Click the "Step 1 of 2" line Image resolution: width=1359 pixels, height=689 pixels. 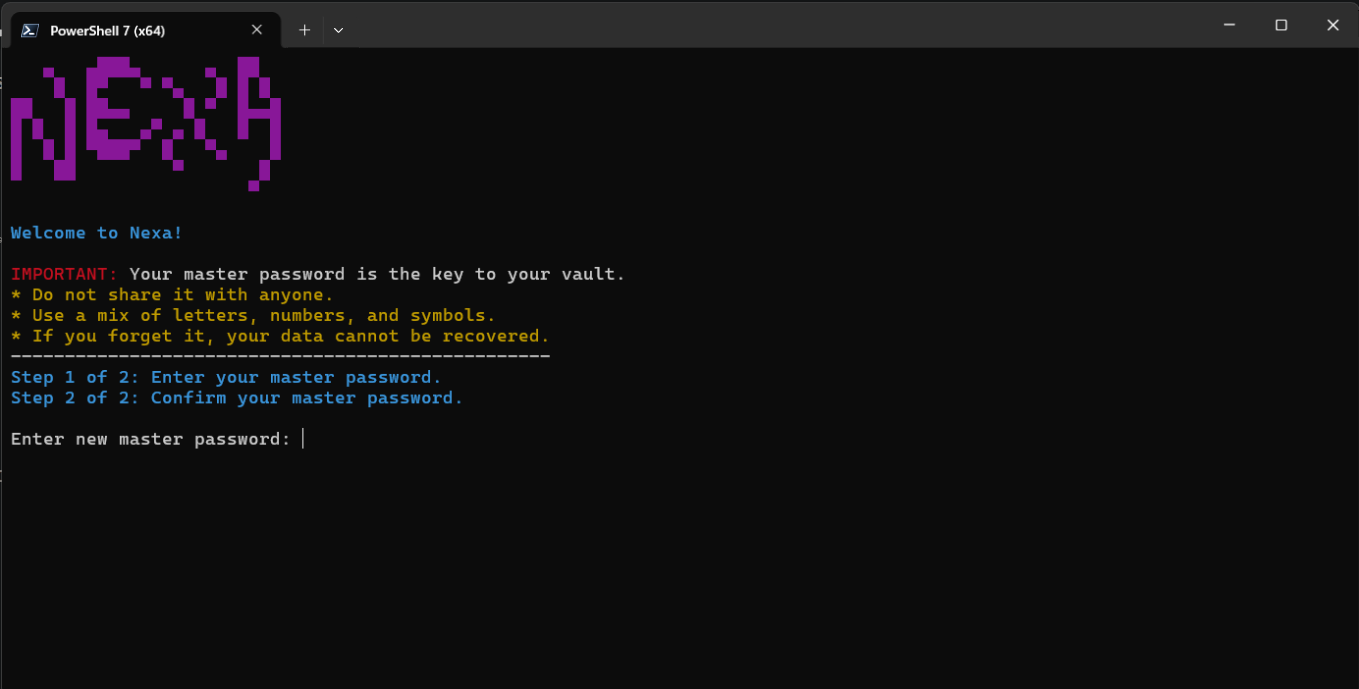click(226, 377)
